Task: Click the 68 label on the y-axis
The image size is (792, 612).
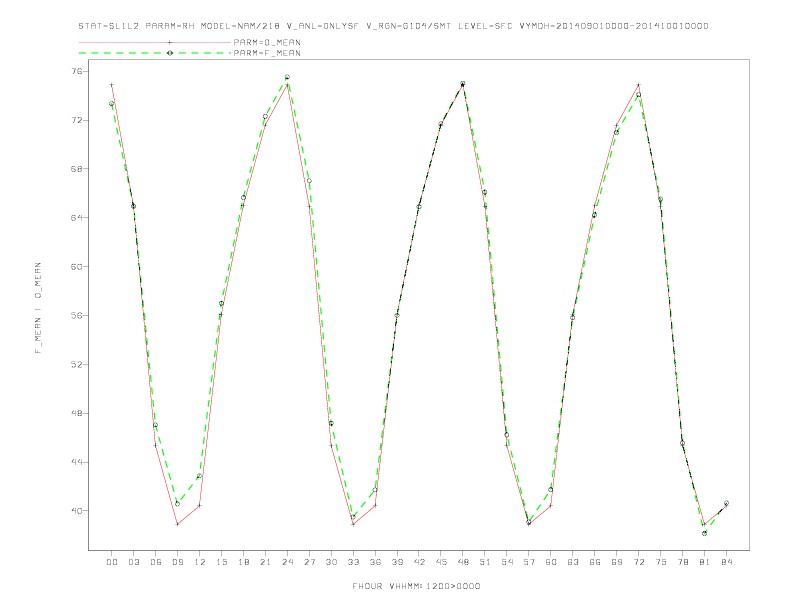Action: [x=76, y=169]
